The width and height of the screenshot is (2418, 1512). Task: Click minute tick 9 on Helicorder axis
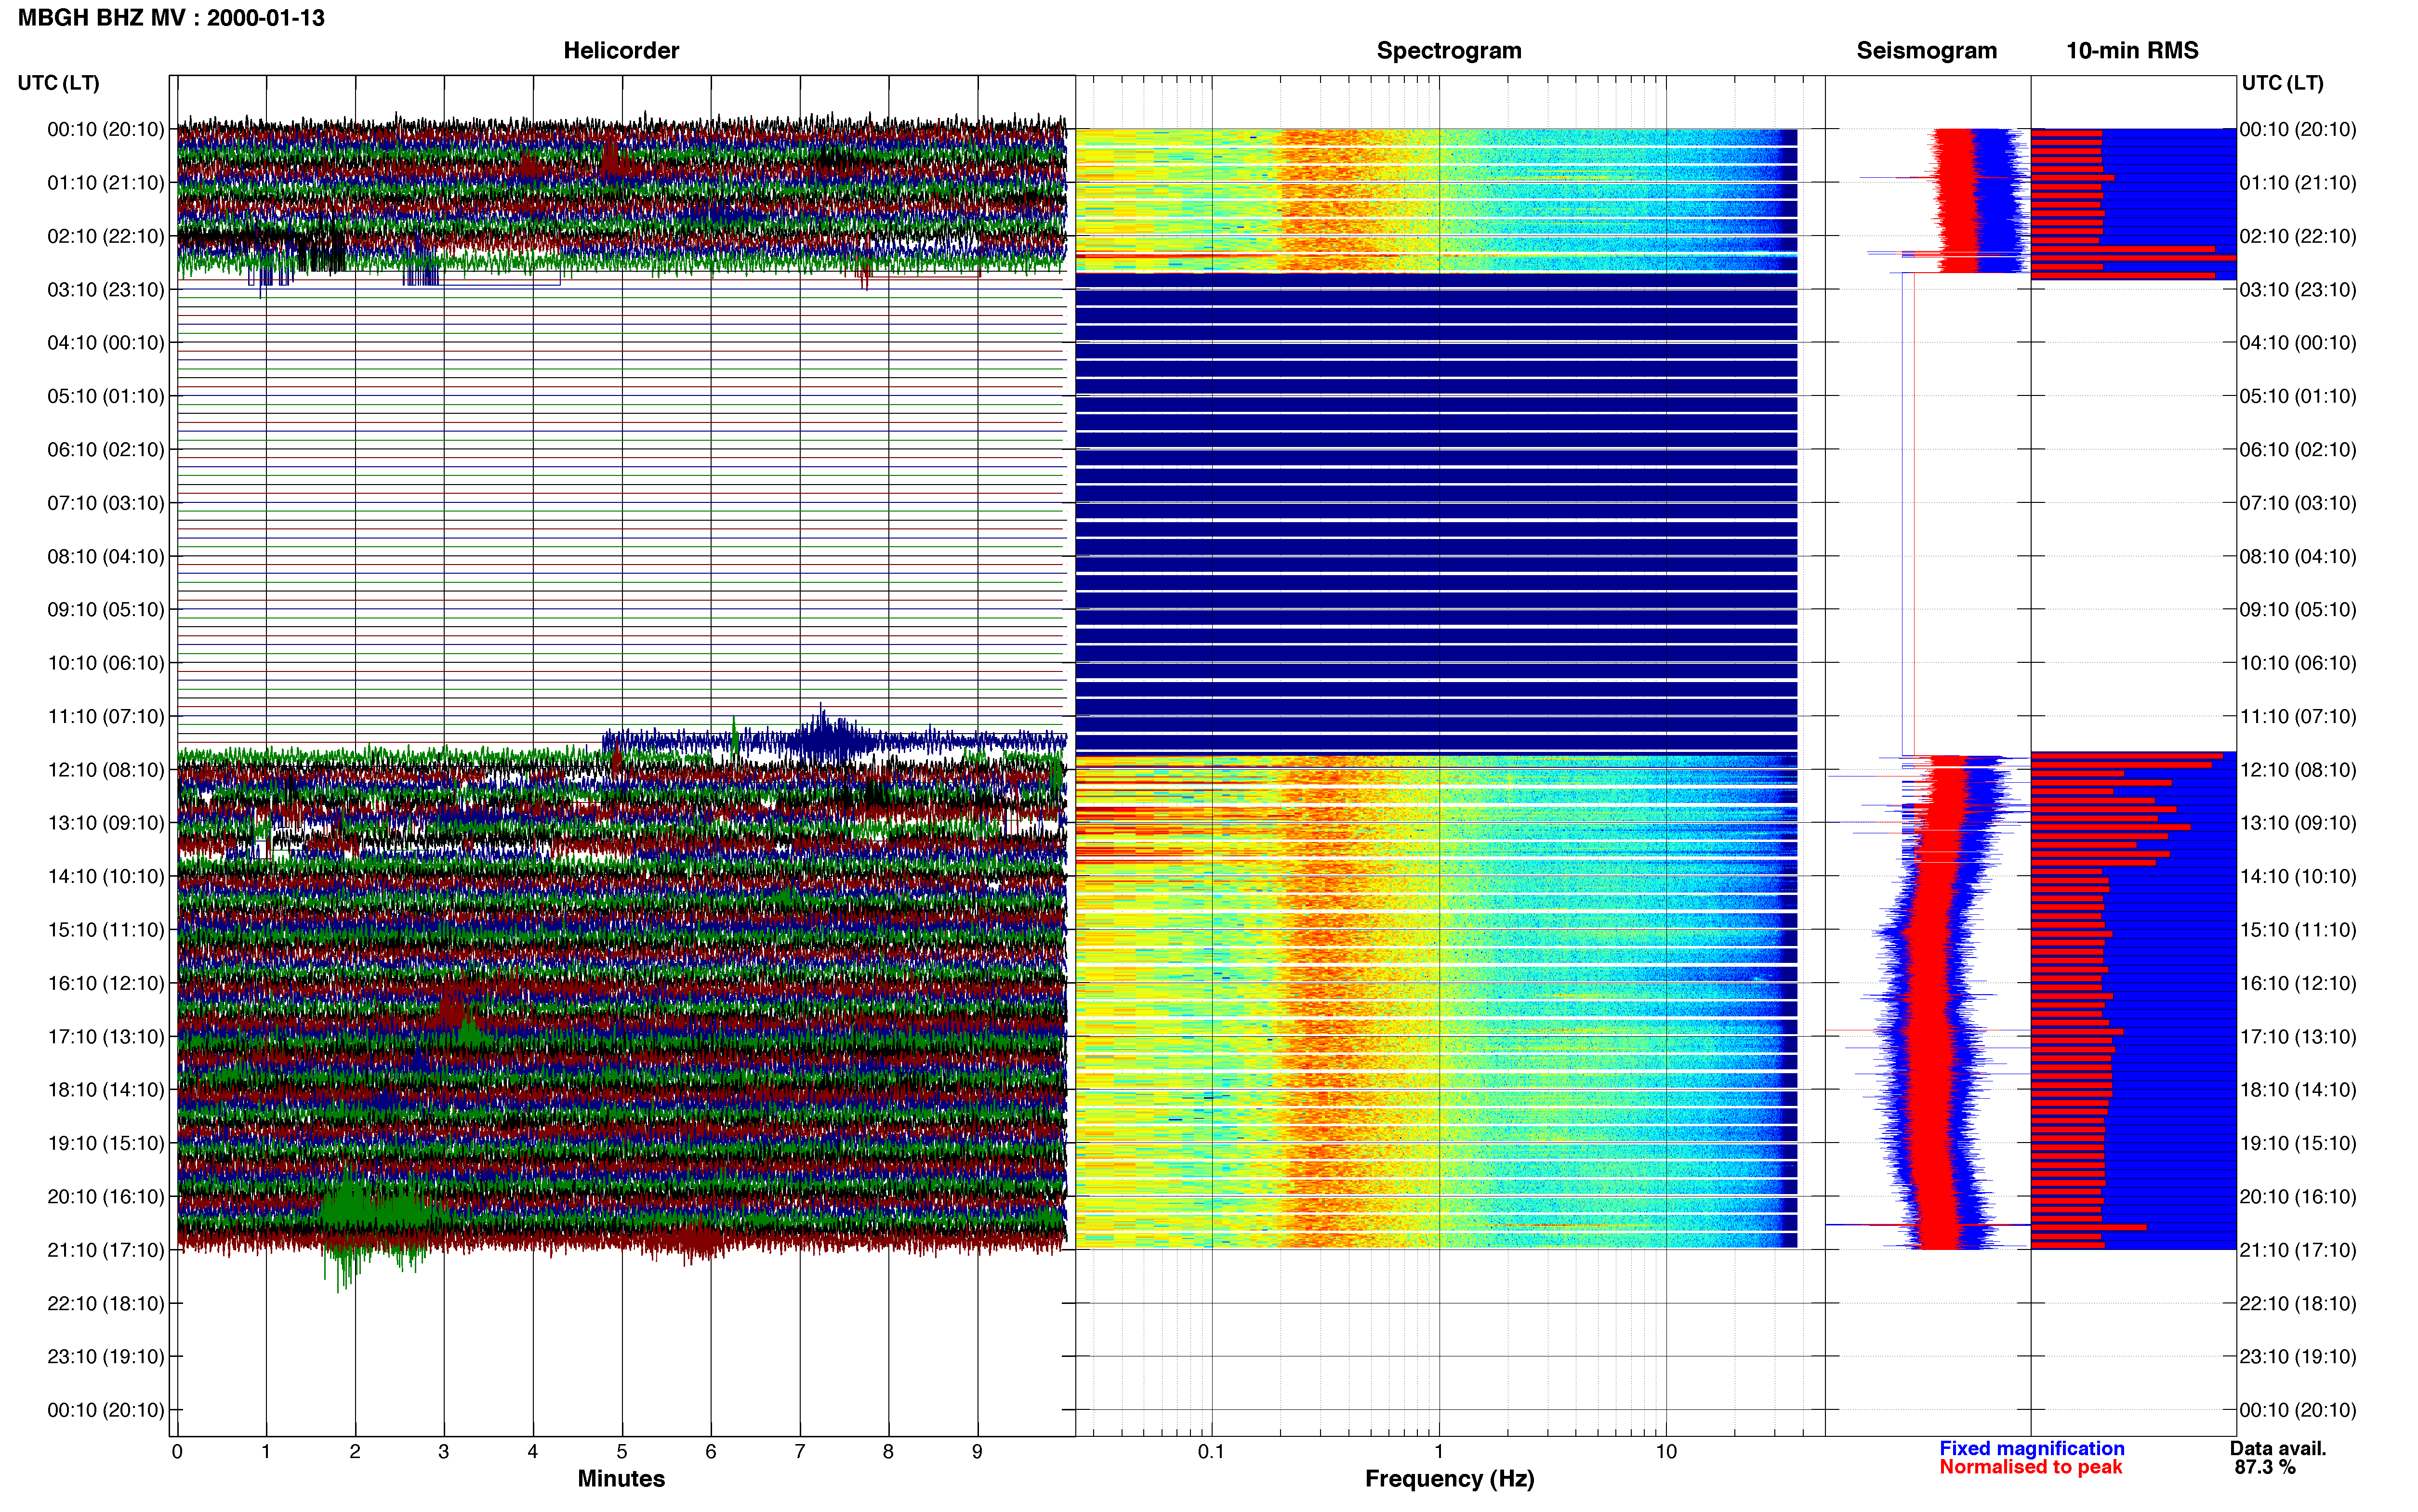click(977, 1451)
